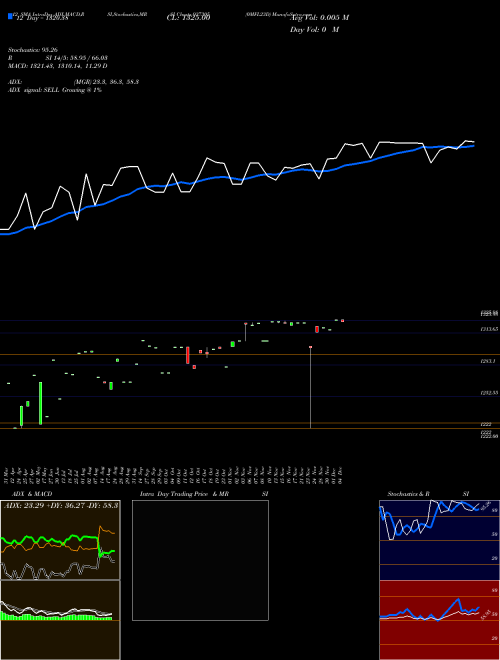The width and height of the screenshot is (500, 660).
Task: Click the 'Stochastics: 93.26' reading
Action: click(x=31, y=50)
